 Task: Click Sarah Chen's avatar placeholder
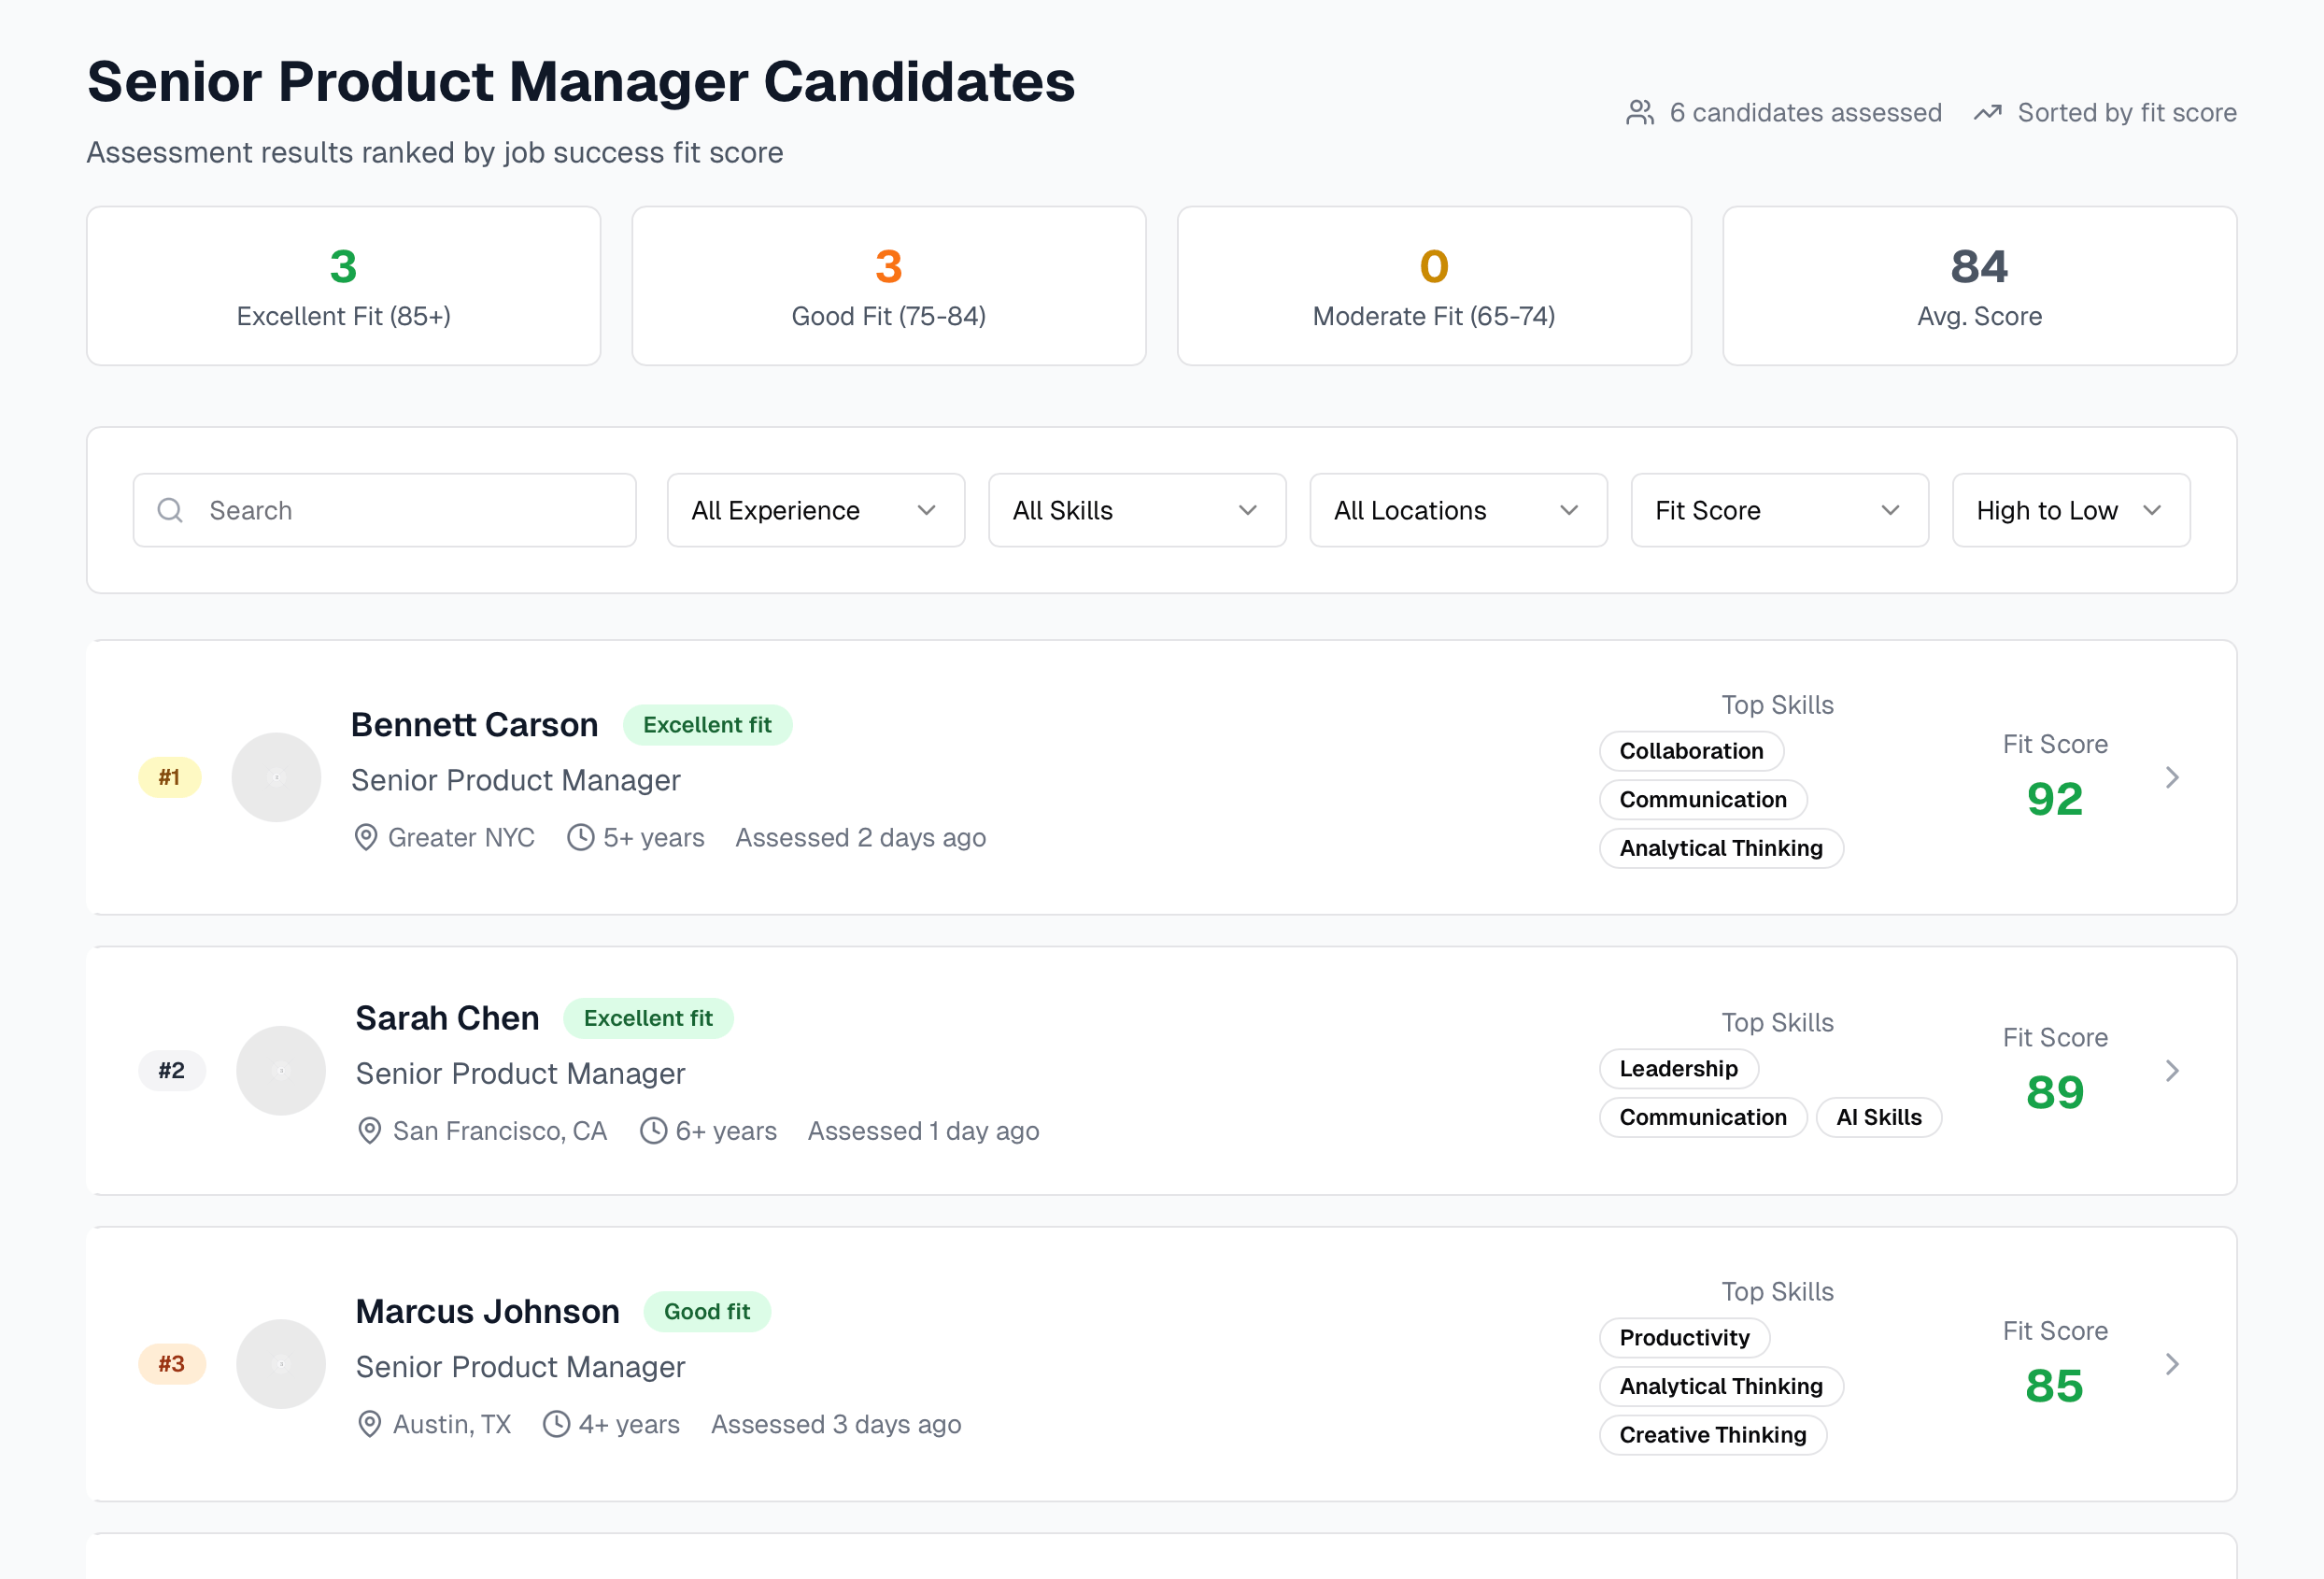pos(281,1070)
